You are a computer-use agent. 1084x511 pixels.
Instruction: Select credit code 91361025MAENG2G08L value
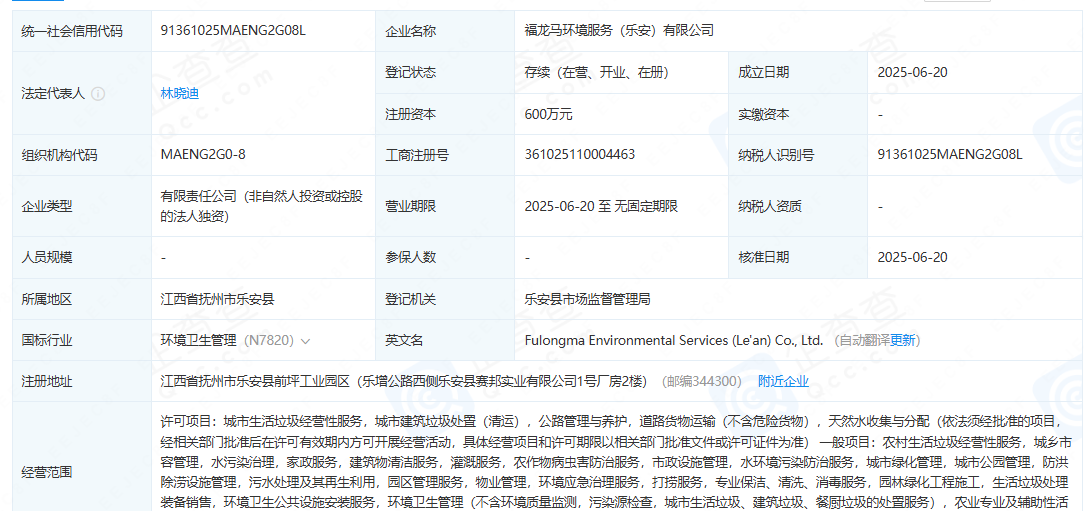pos(233,30)
